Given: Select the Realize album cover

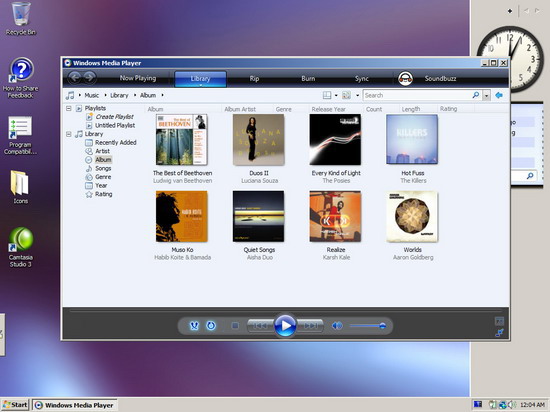Looking at the screenshot, I should pyautogui.click(x=335, y=216).
